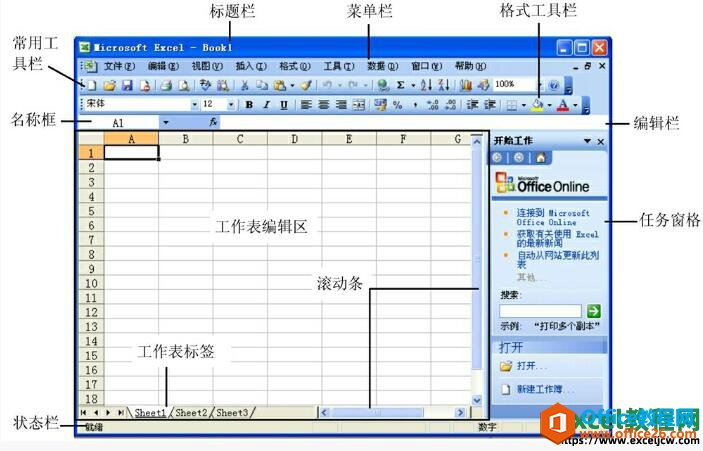The width and height of the screenshot is (703, 451).
Task: Select row header 10
Action: point(91,283)
